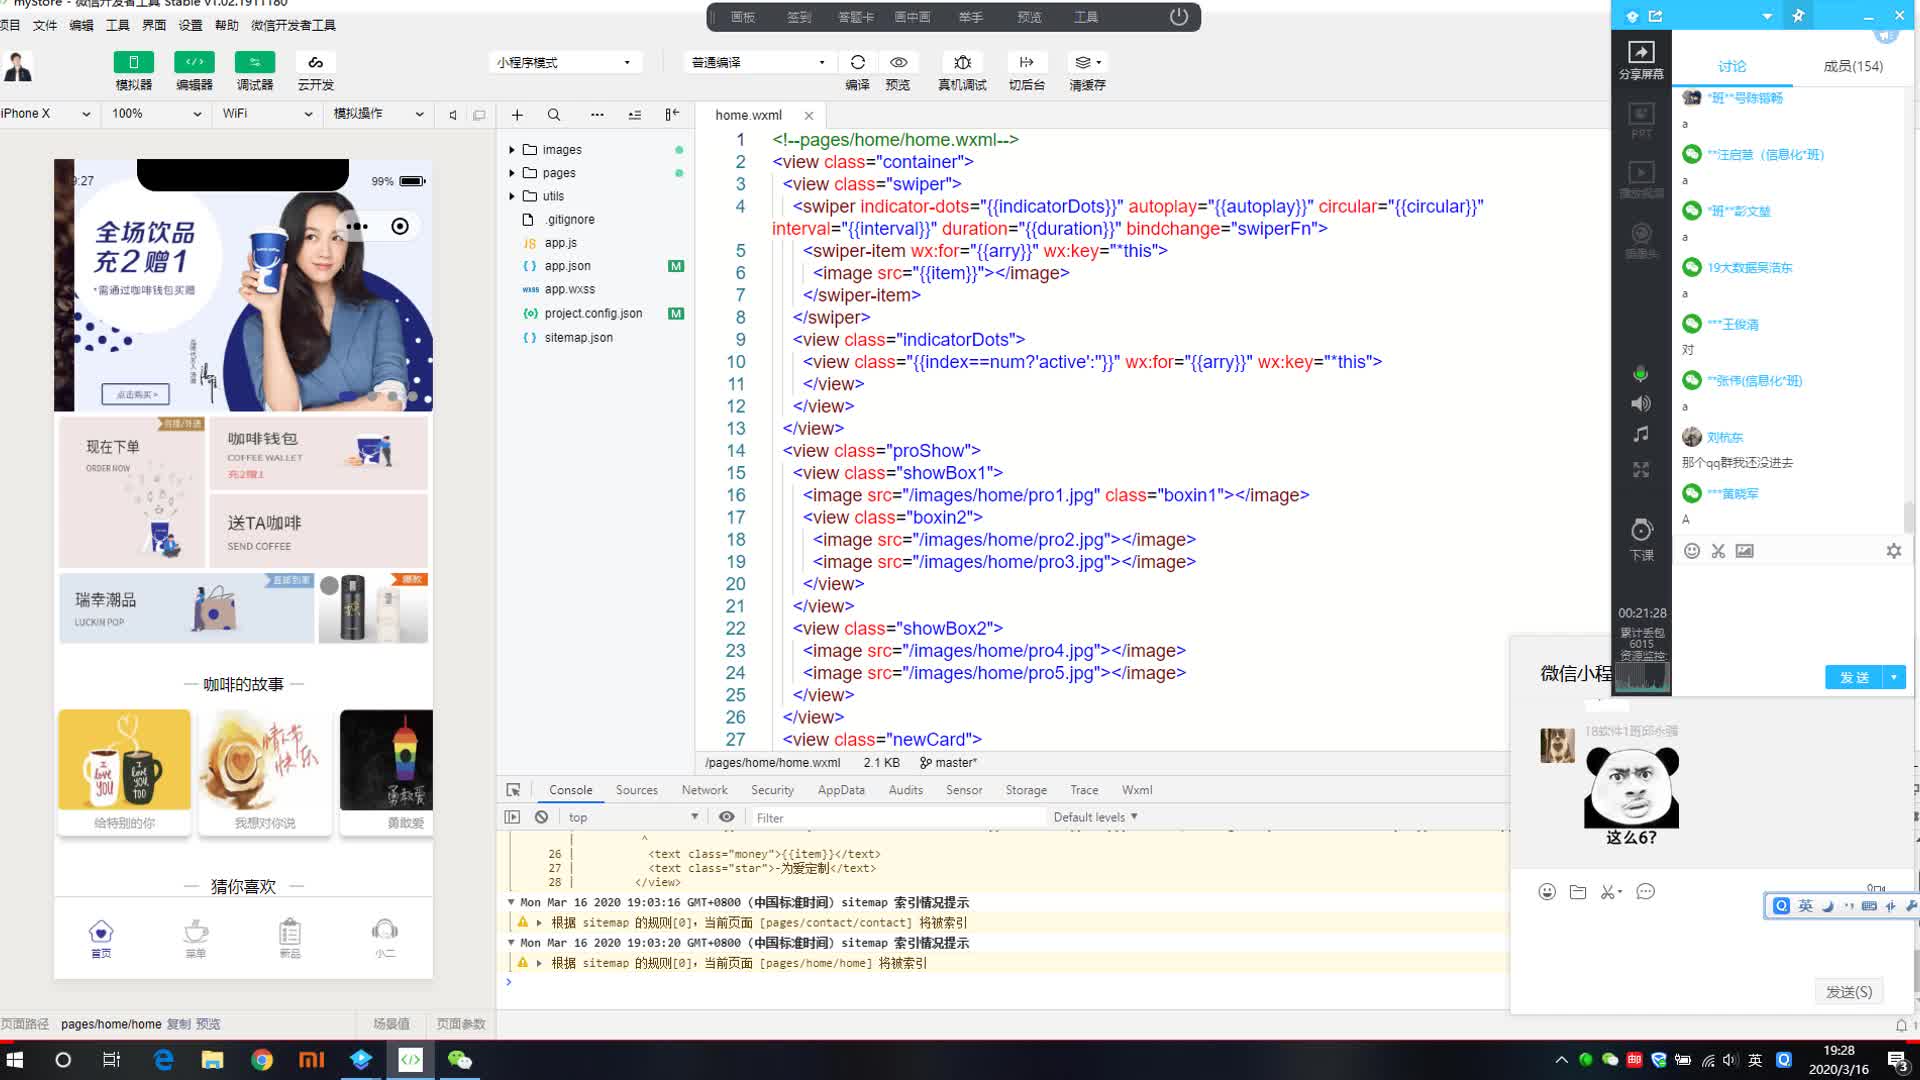1920x1080 pixels.
Task: Select the Console tab in DevTools
Action: coord(570,790)
